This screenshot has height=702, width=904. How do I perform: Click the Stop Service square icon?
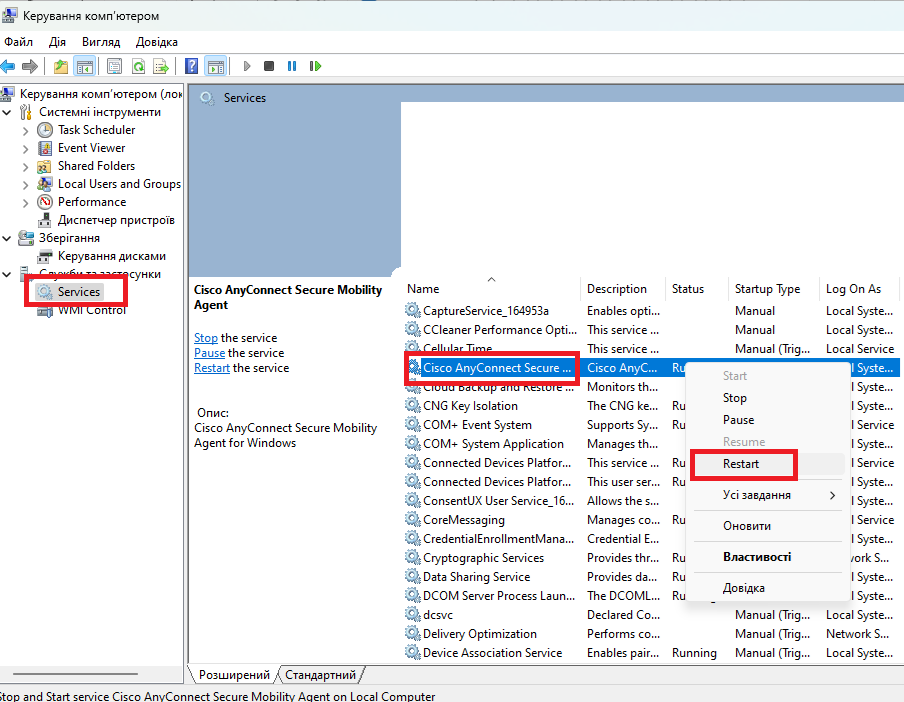click(269, 66)
